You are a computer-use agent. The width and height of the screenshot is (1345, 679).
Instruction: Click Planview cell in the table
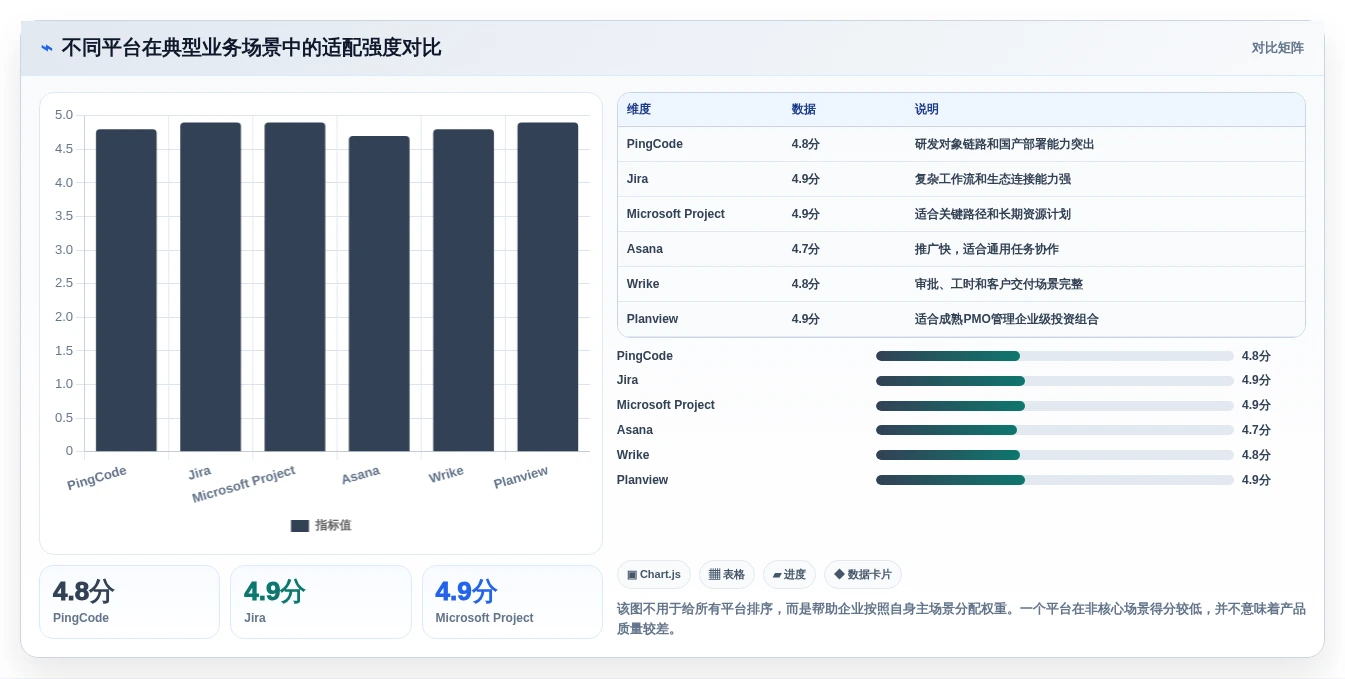(x=652, y=319)
